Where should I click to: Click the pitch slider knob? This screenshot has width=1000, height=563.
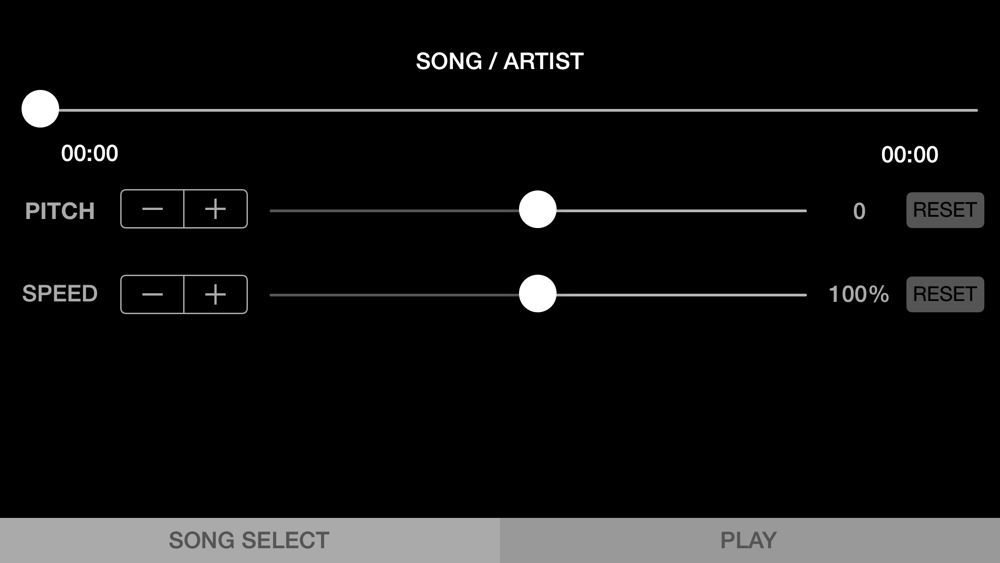(x=538, y=210)
